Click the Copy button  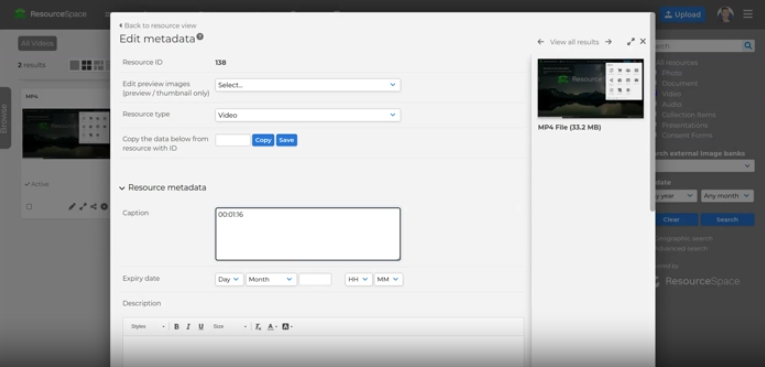click(x=263, y=140)
